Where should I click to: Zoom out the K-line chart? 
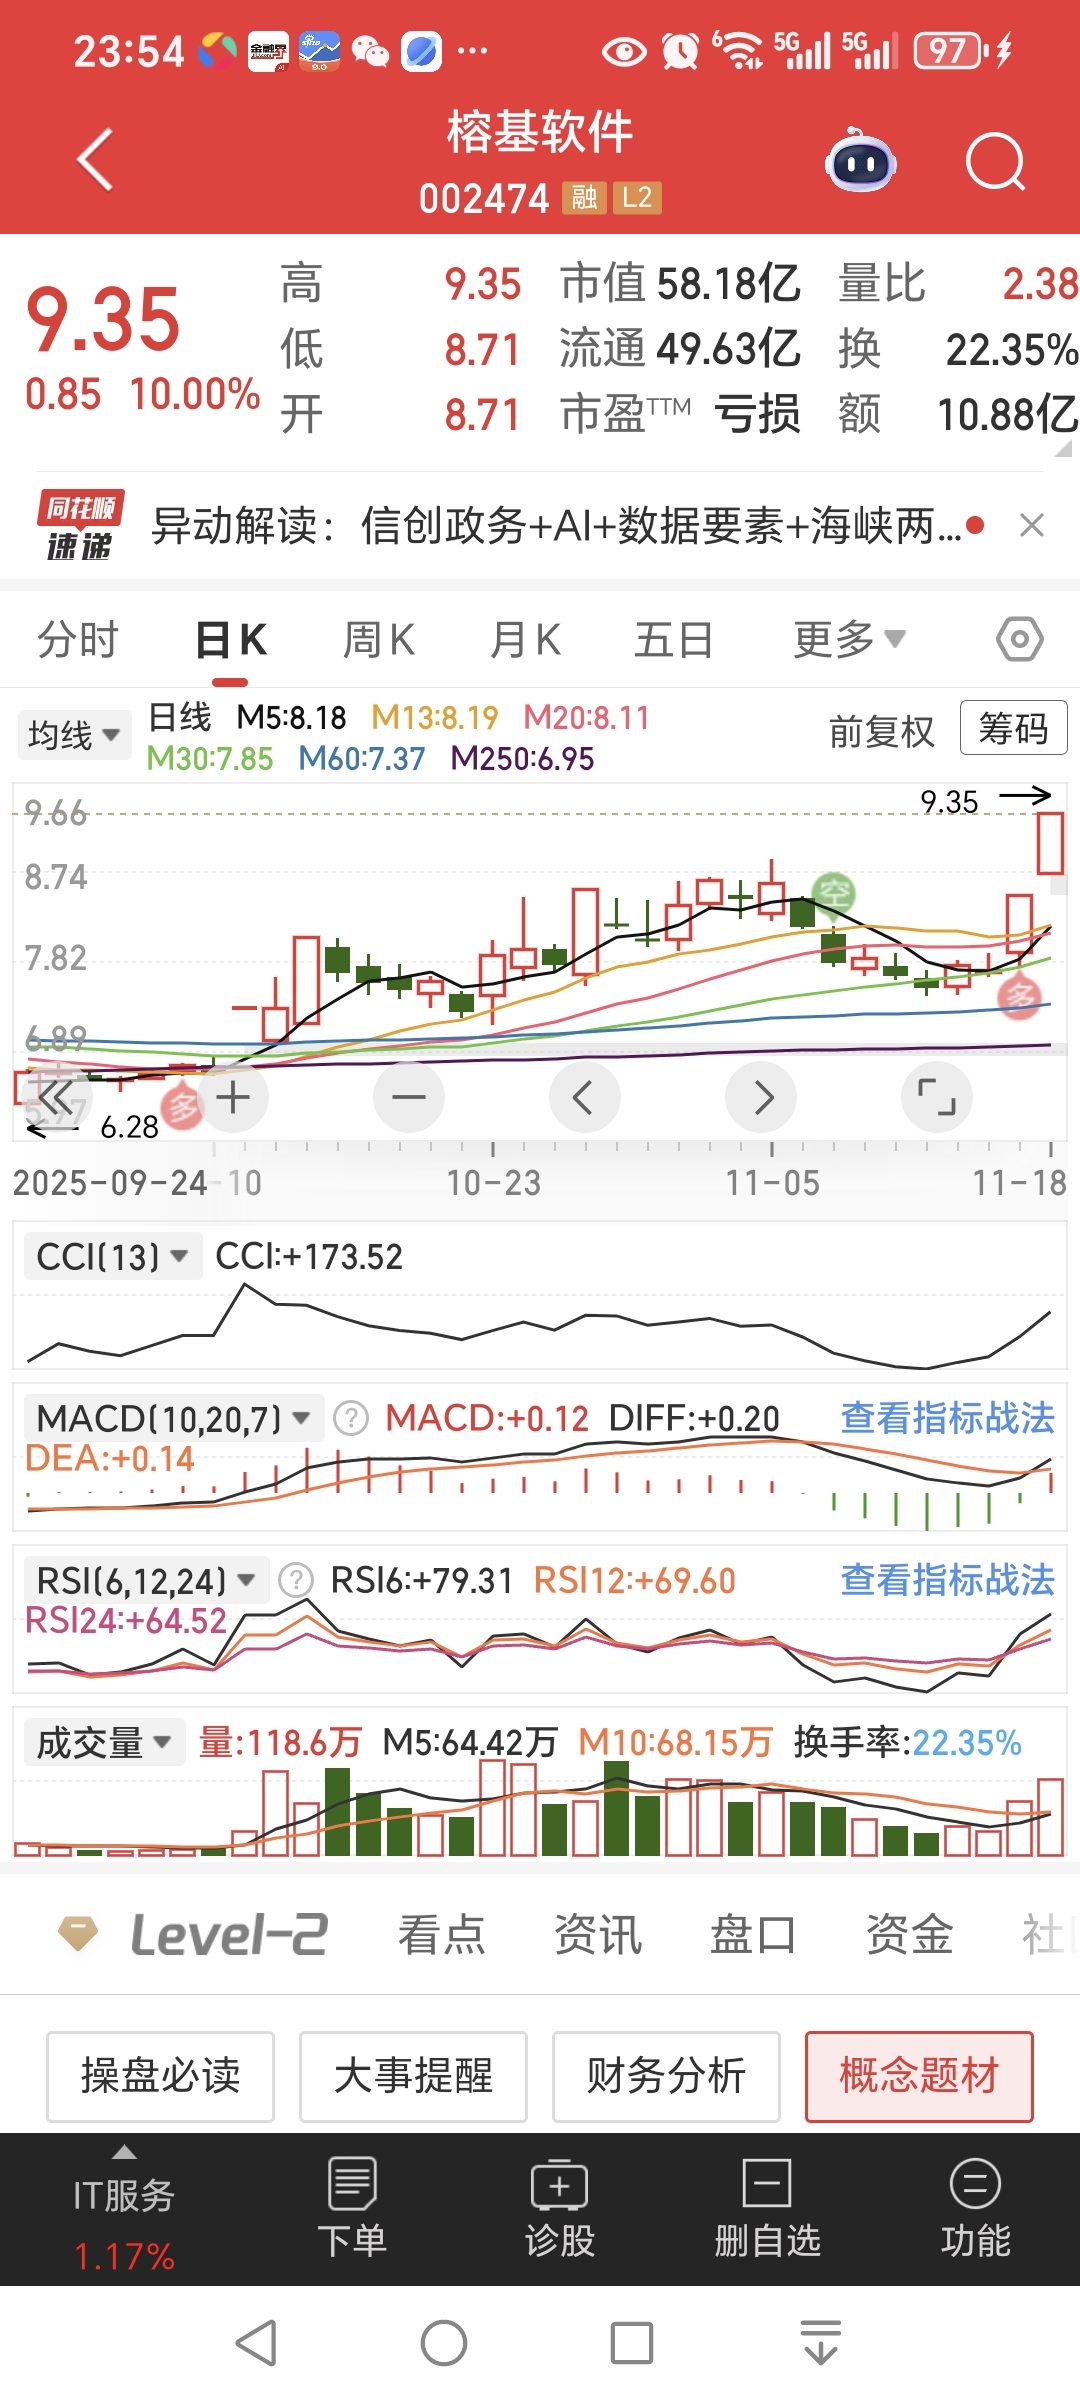click(409, 1097)
